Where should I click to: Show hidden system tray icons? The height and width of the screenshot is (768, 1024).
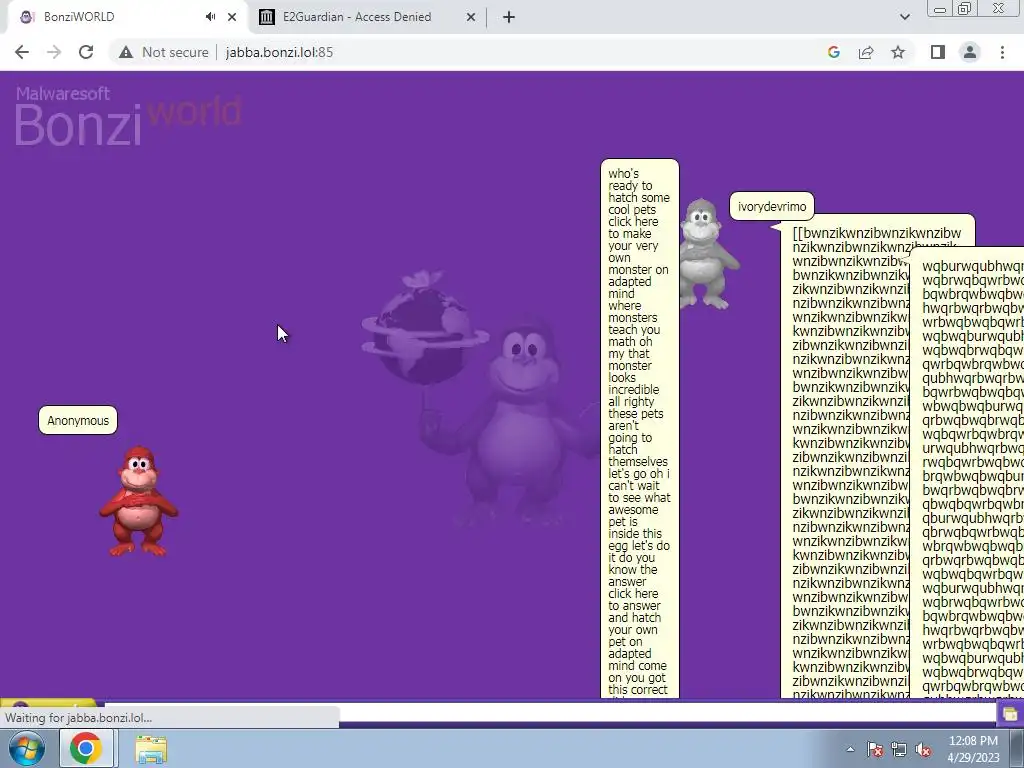[x=850, y=749]
